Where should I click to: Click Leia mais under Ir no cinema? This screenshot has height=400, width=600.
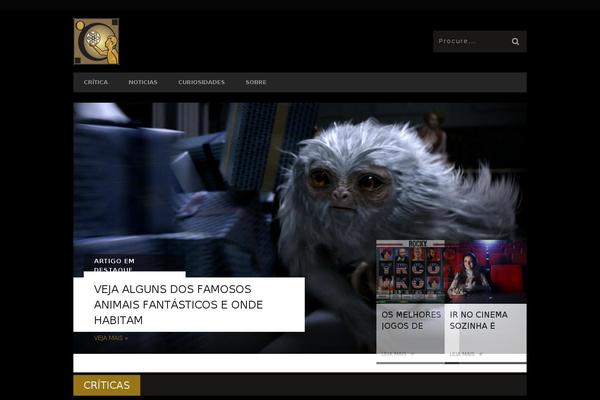(466, 354)
